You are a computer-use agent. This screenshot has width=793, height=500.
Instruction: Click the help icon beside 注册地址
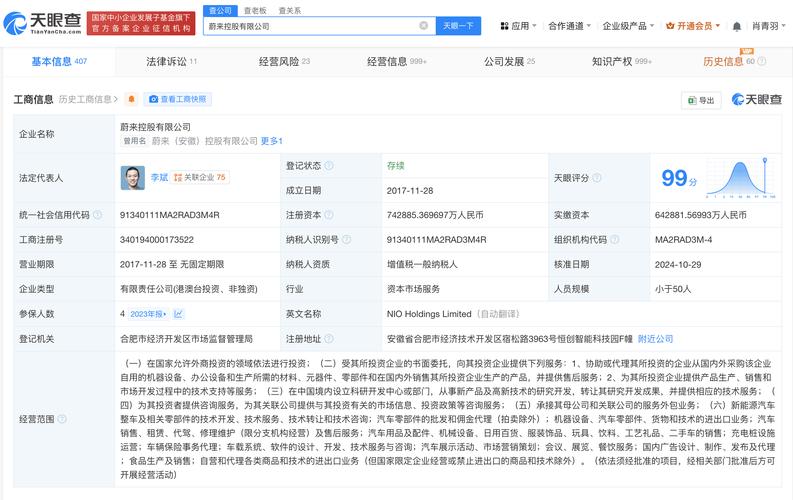[329, 339]
